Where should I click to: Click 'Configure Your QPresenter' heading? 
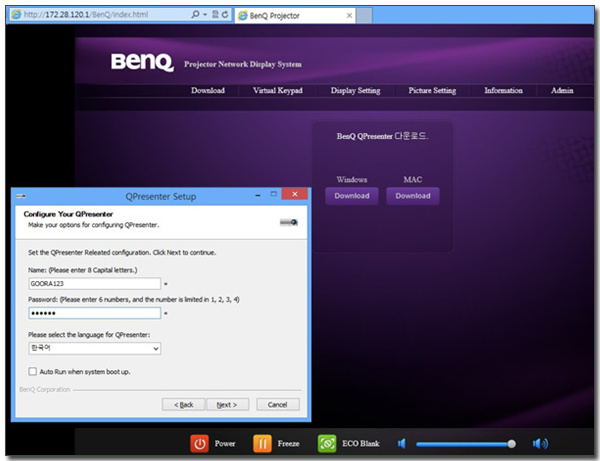coord(68,214)
